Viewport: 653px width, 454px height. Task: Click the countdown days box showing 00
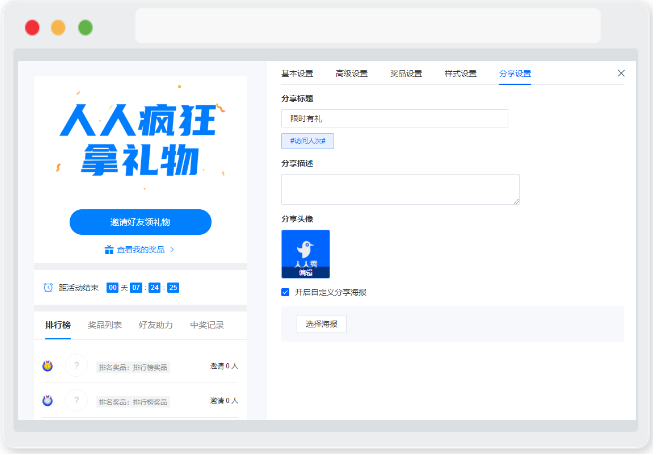click(112, 287)
